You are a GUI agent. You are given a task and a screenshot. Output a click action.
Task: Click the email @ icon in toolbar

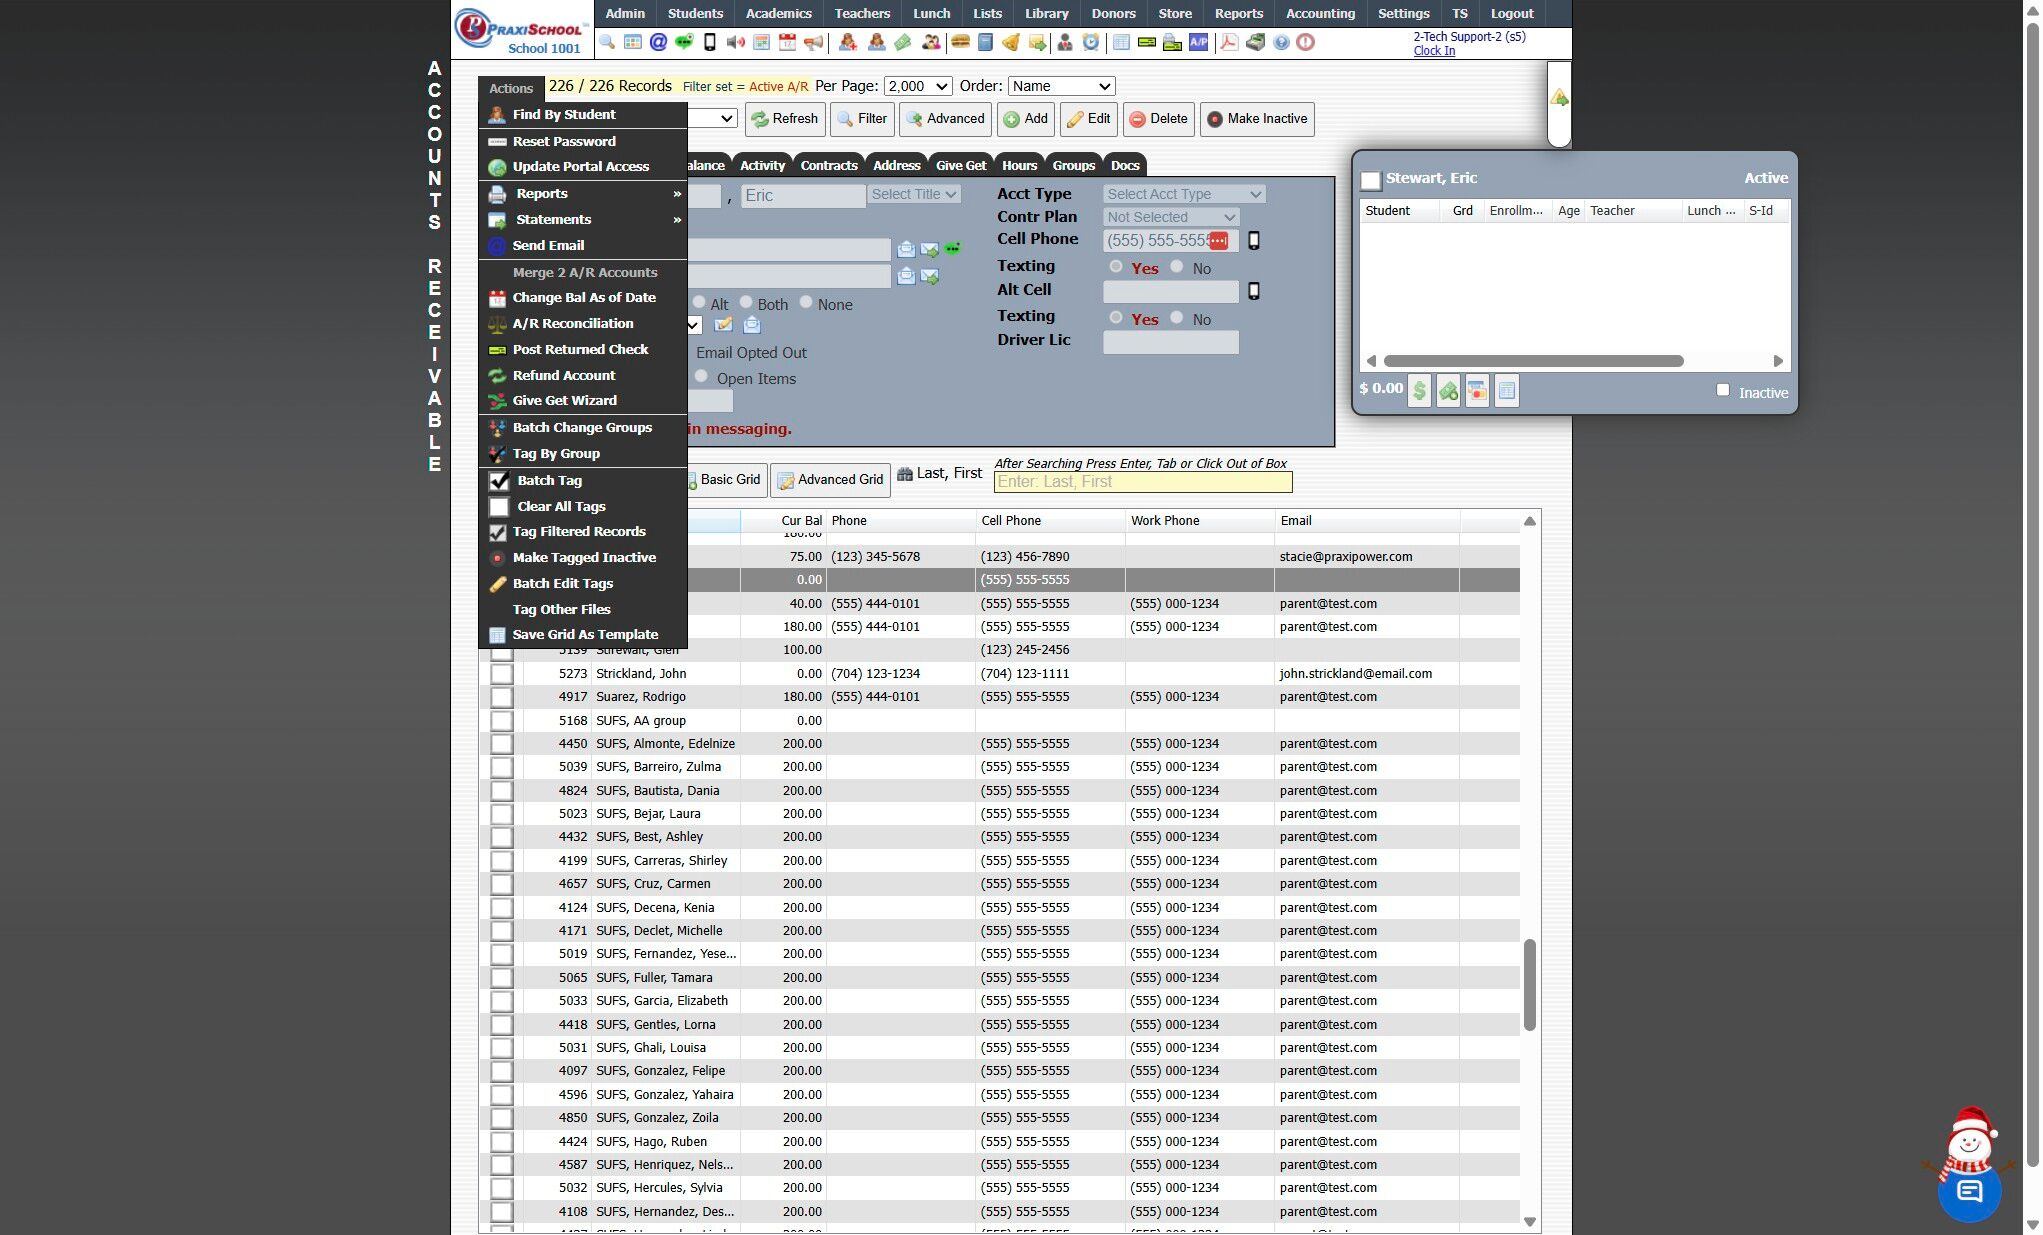point(658,42)
